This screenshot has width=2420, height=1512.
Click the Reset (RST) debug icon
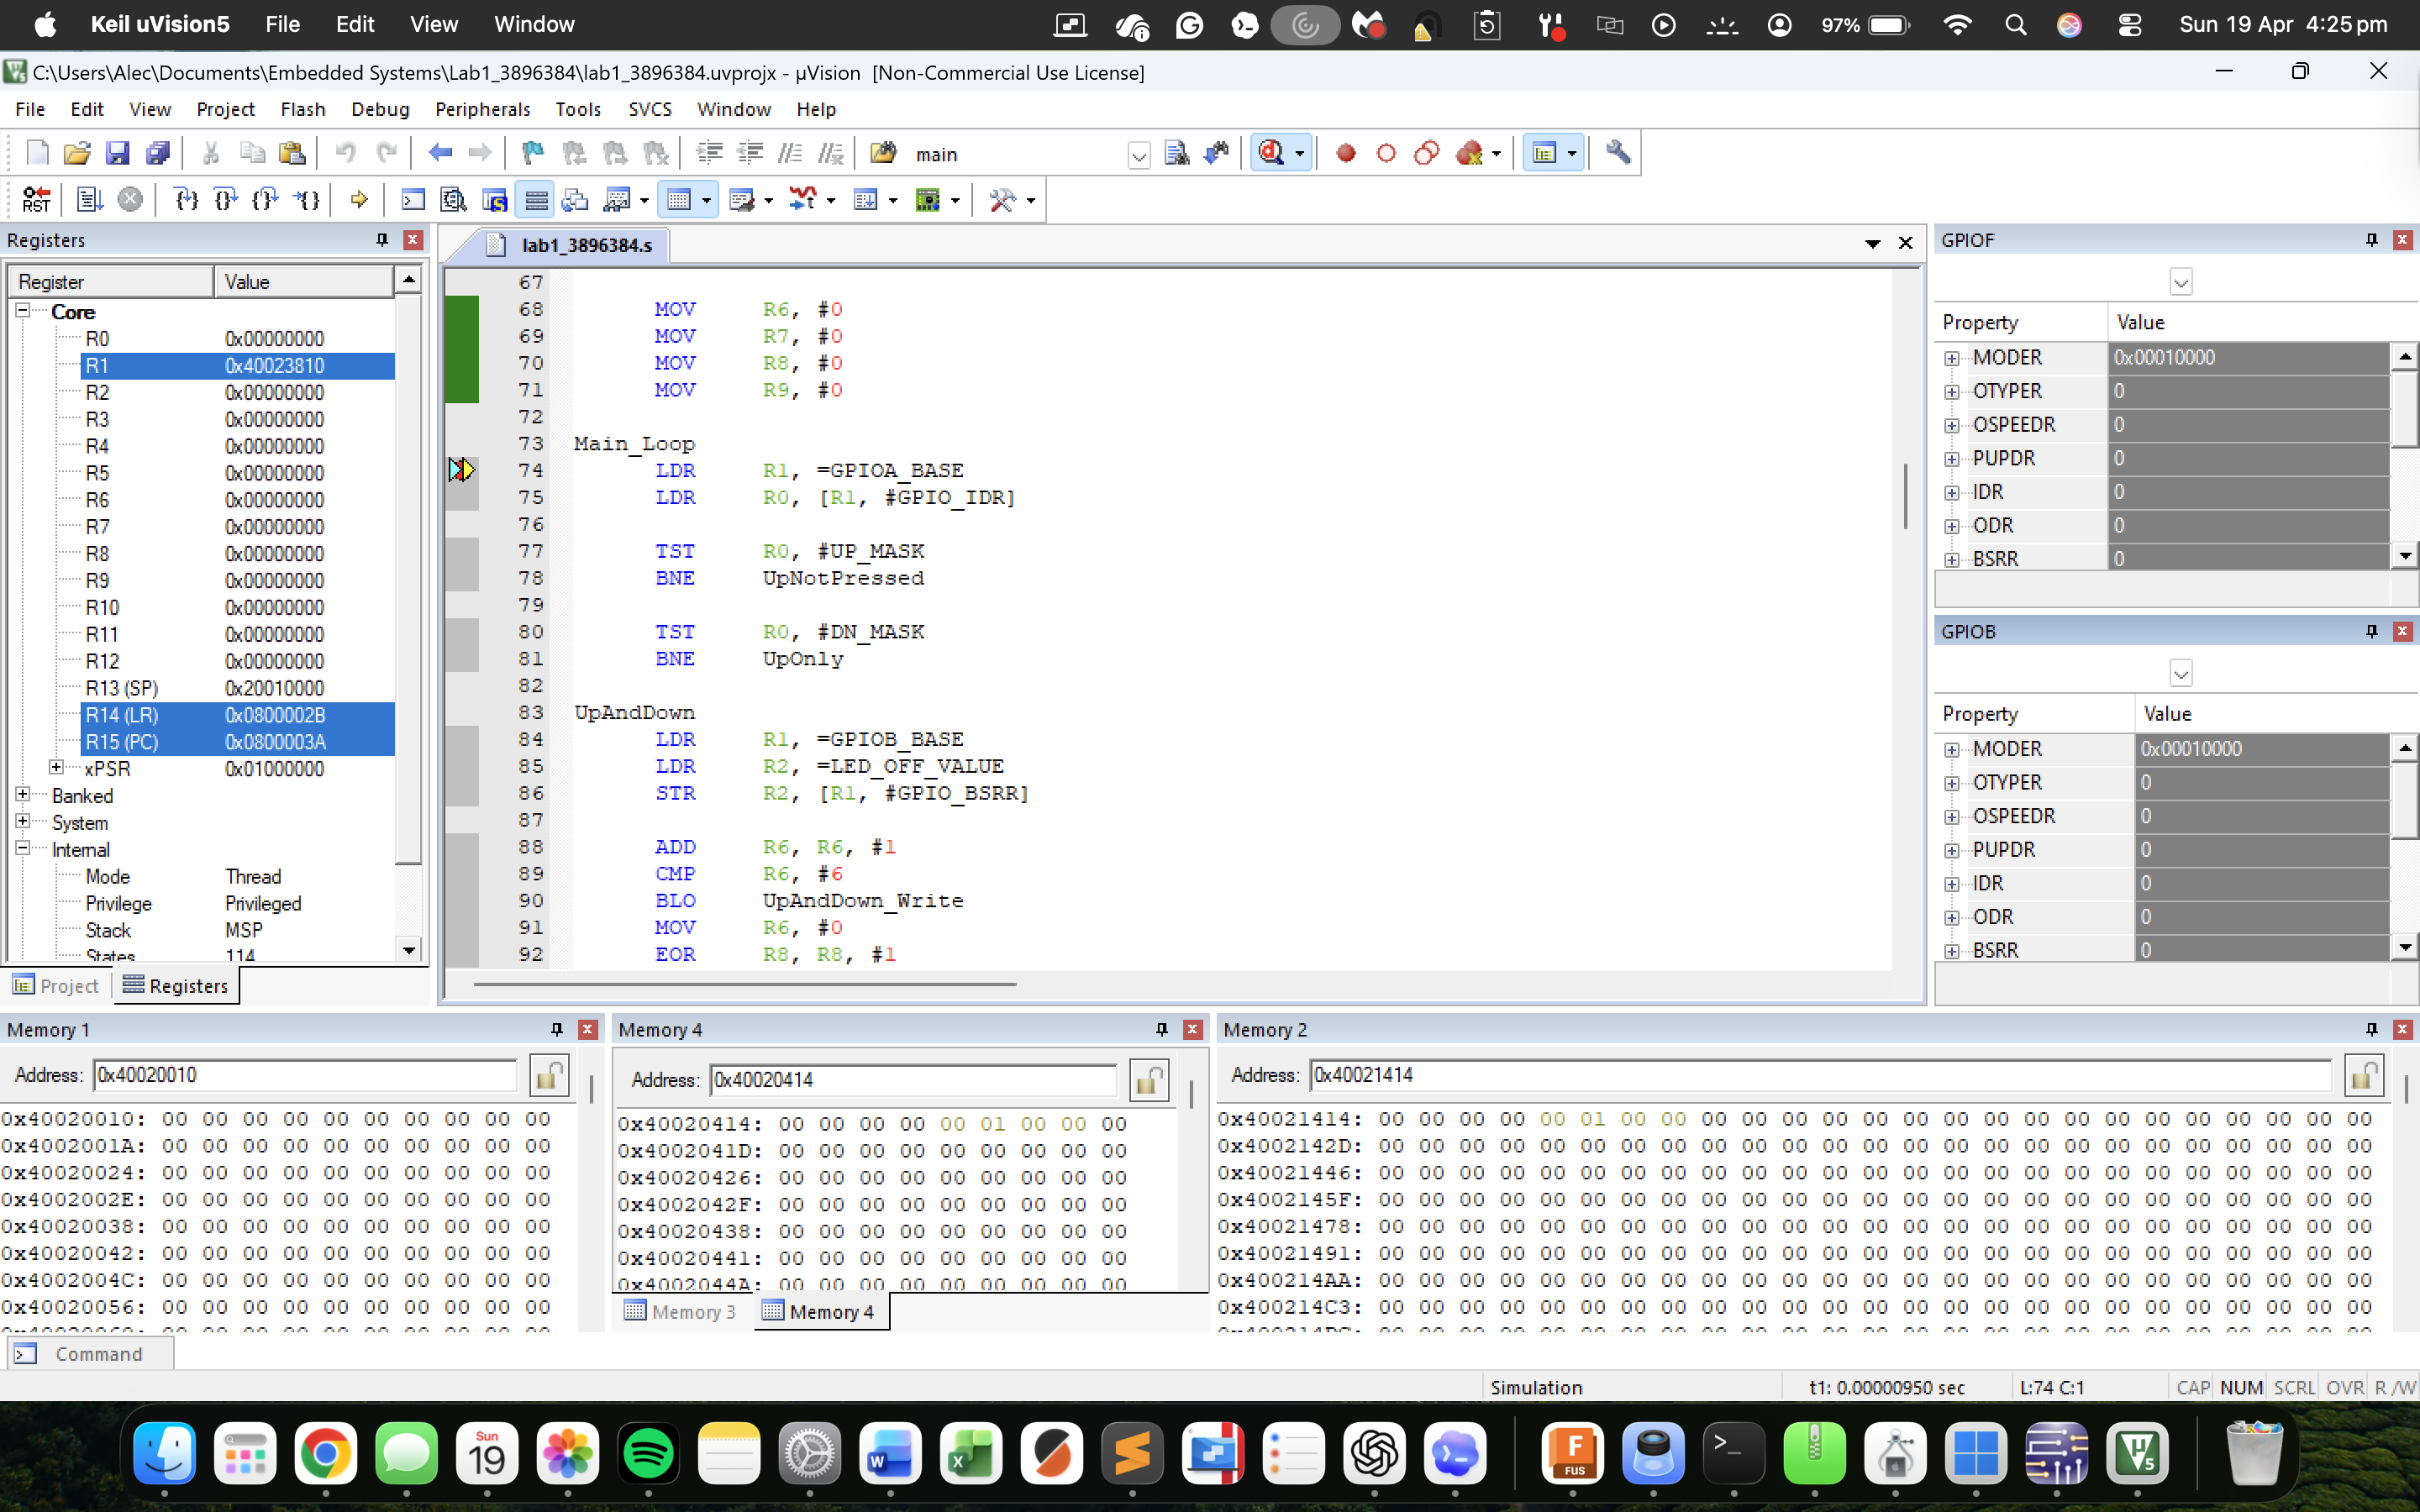pos(36,199)
